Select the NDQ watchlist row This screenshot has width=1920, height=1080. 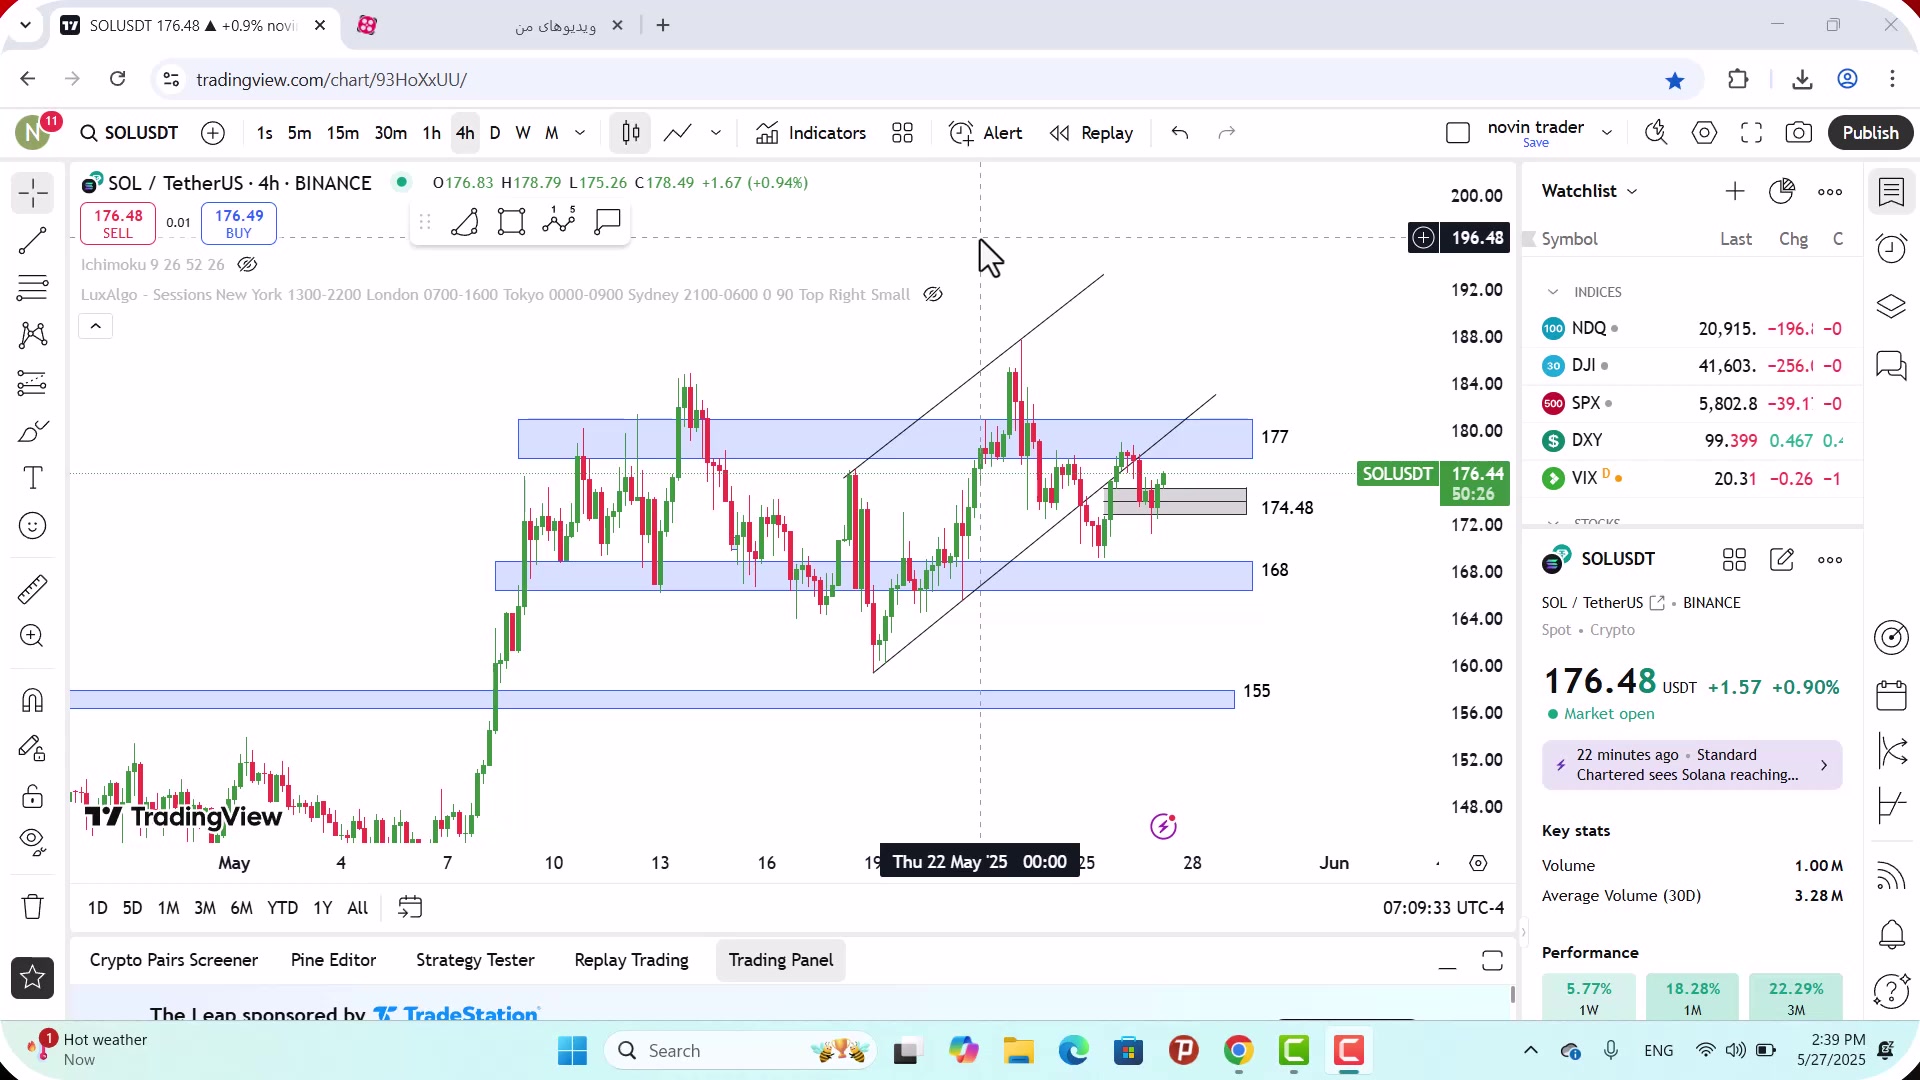pos(1692,328)
